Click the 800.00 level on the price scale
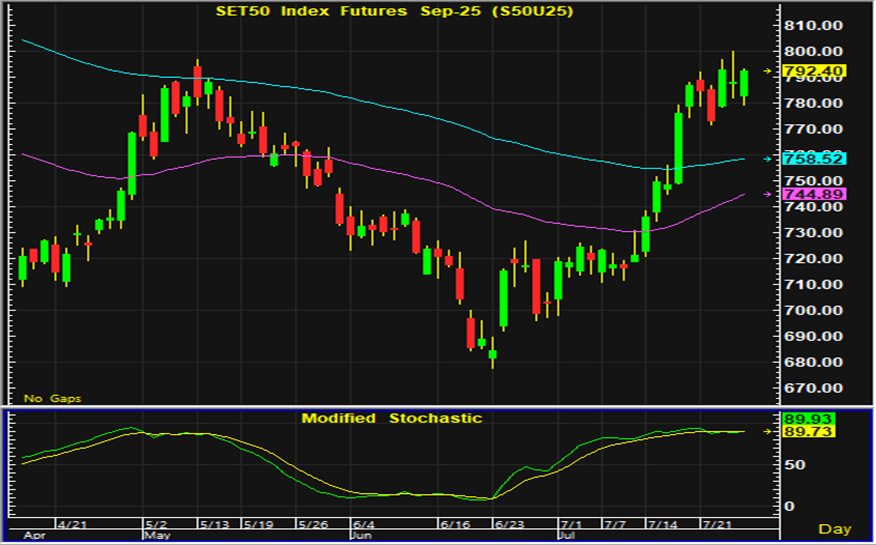 point(815,52)
